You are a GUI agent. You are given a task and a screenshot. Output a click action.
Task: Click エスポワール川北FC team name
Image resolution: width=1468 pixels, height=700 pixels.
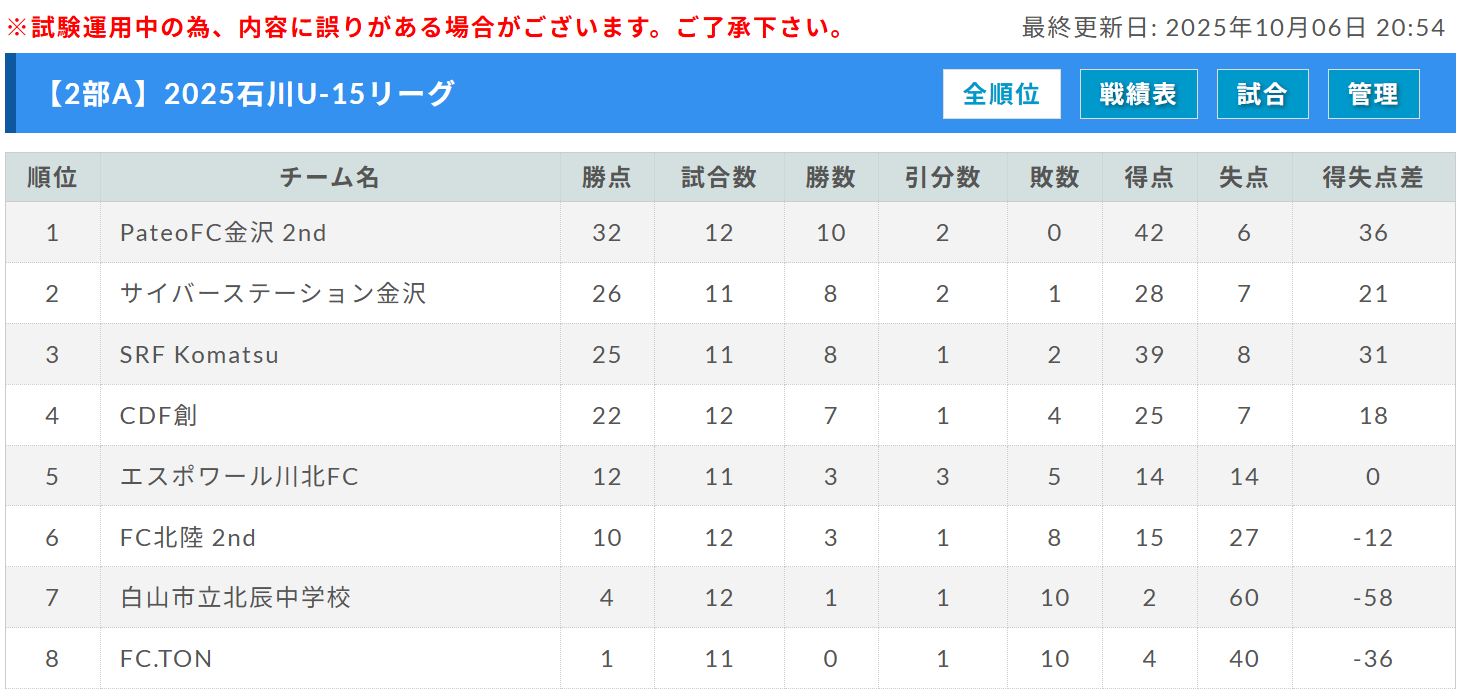coord(239,477)
